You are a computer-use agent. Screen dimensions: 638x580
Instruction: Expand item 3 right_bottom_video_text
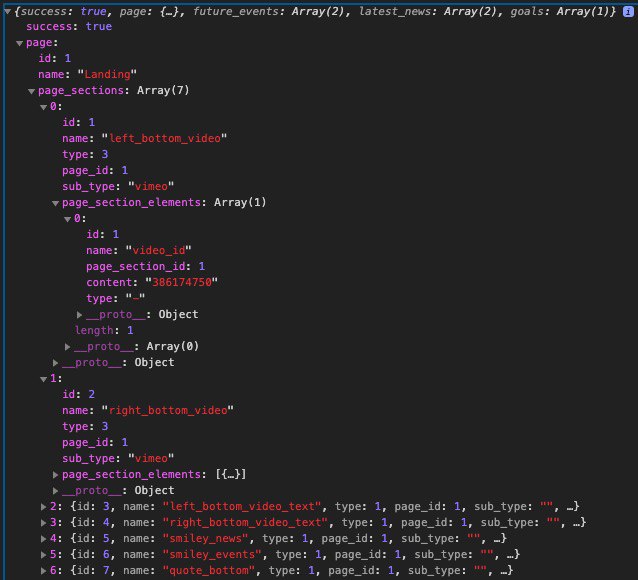[44, 523]
